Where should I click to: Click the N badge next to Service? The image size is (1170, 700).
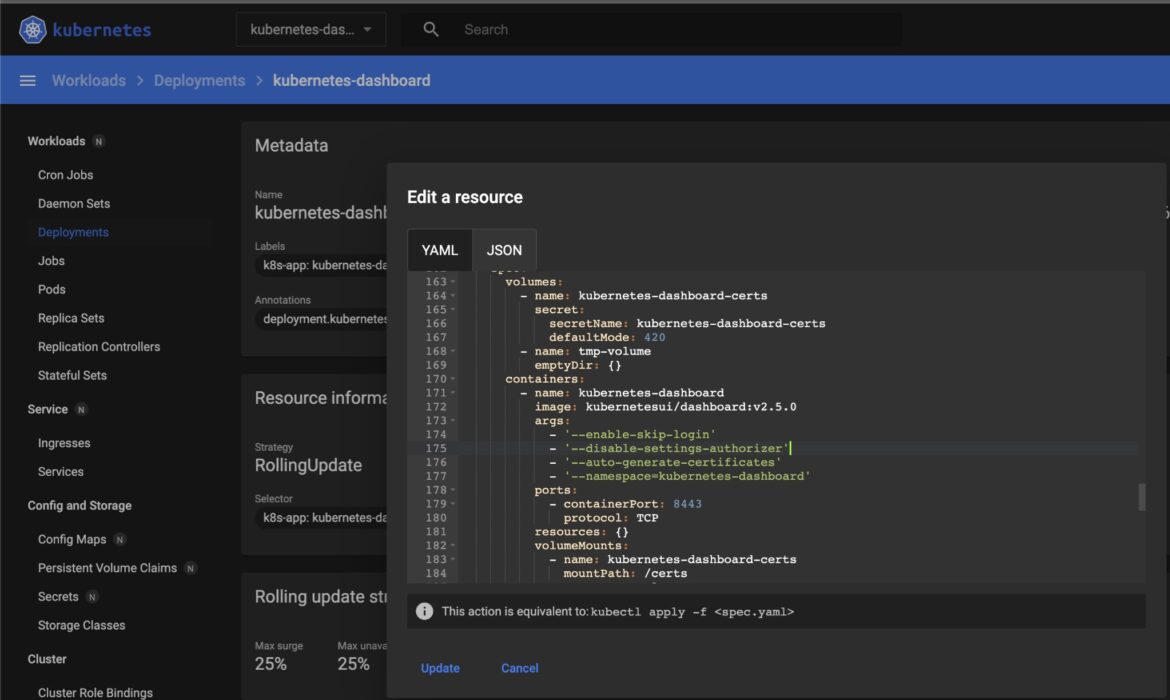[81, 410]
